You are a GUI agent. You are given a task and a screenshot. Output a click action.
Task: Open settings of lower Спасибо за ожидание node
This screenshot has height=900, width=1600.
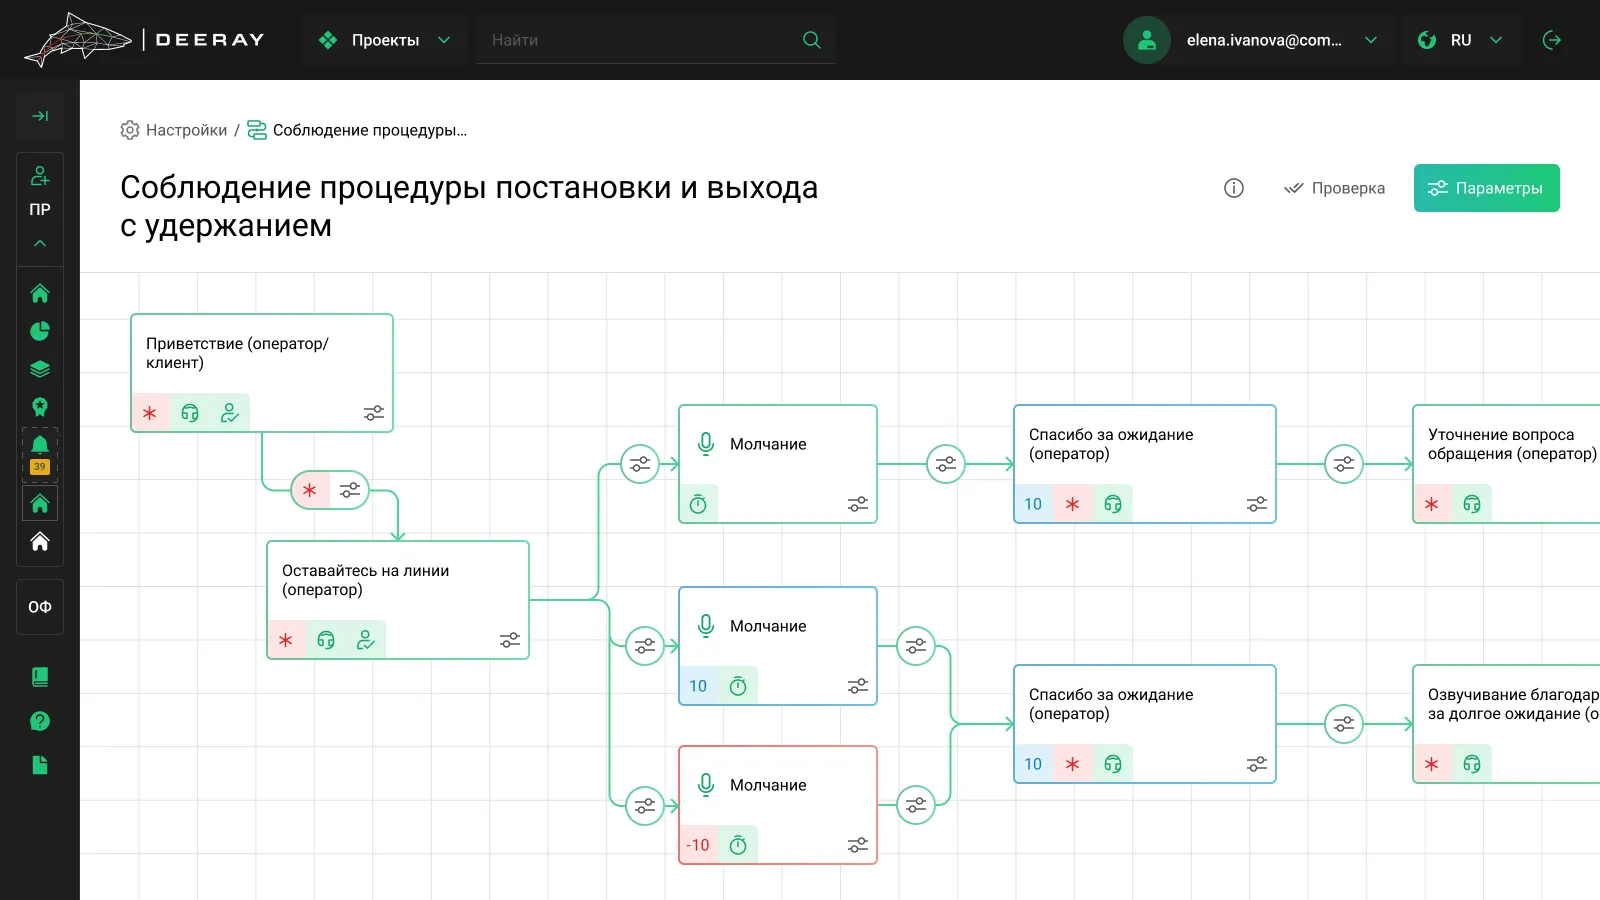pyautogui.click(x=1257, y=764)
